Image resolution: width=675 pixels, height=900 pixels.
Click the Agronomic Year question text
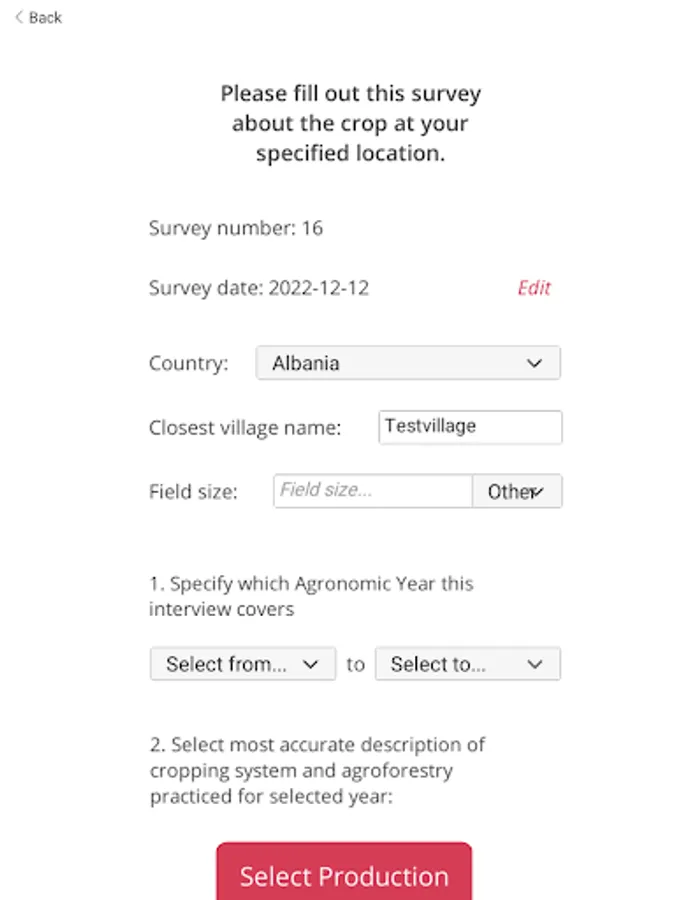[311, 596]
